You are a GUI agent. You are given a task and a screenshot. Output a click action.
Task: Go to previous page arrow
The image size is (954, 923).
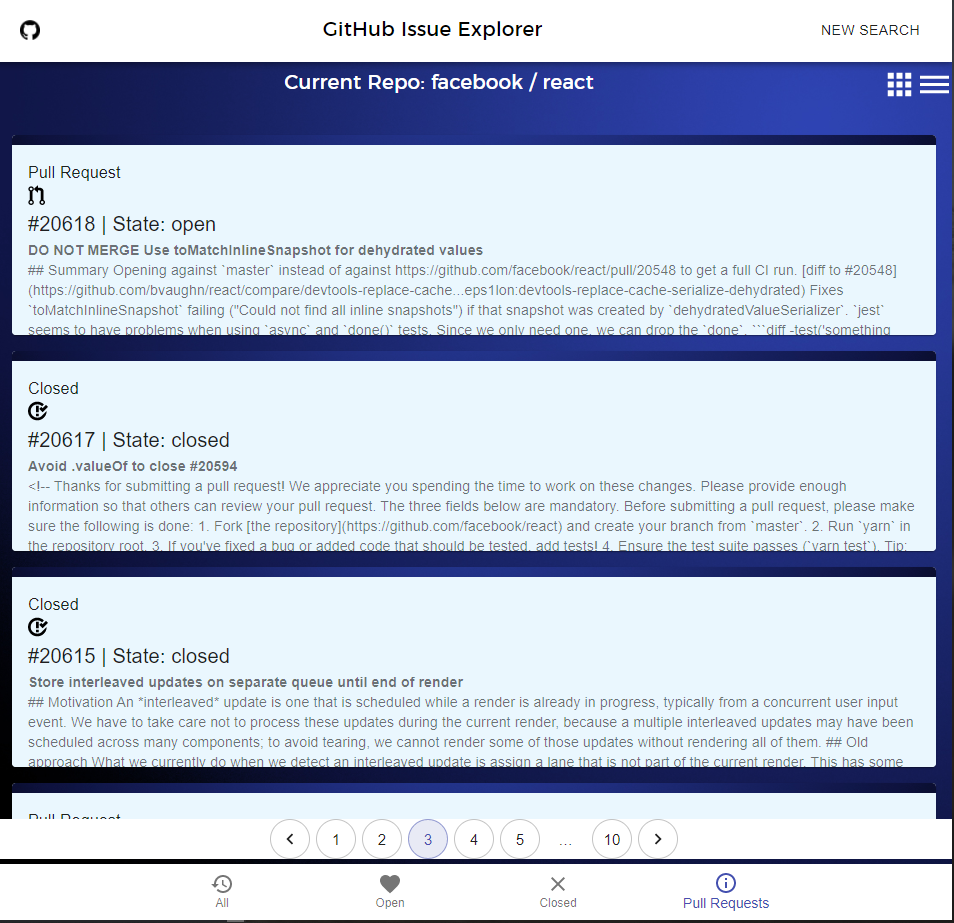pyautogui.click(x=290, y=839)
